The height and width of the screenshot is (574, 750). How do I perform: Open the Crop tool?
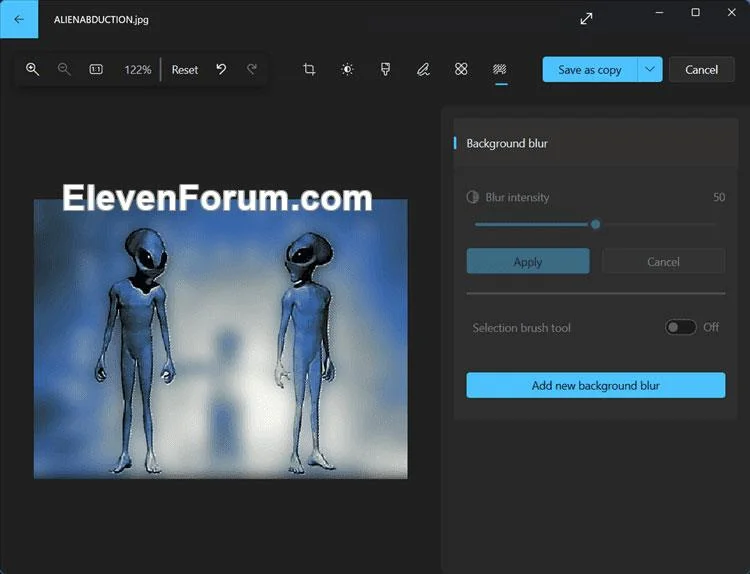tap(309, 69)
